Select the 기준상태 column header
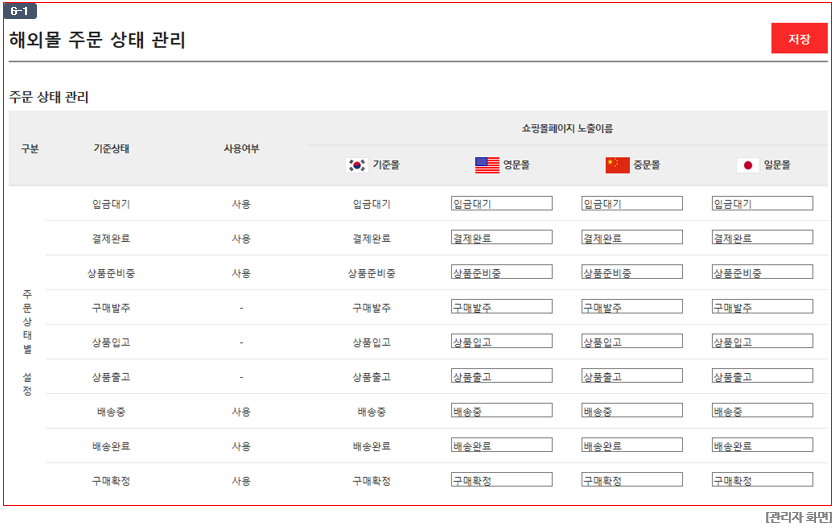 [x=111, y=148]
